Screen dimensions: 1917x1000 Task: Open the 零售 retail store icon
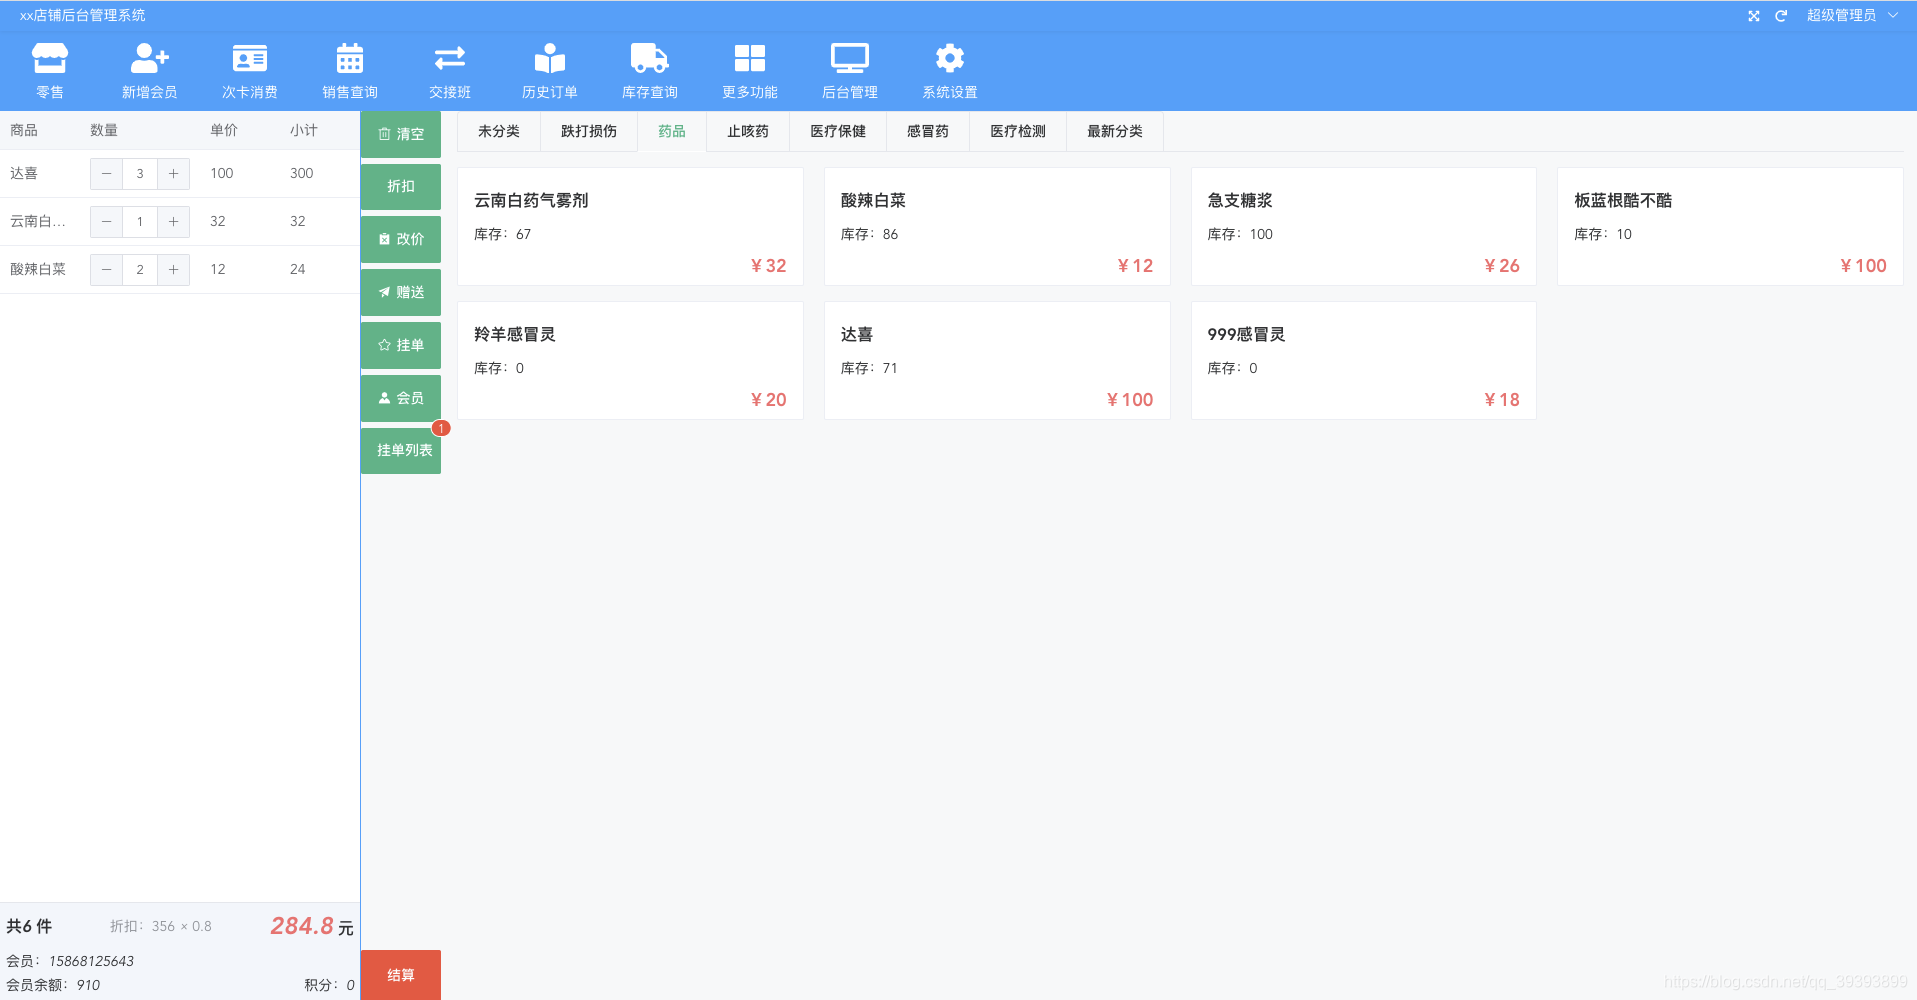pyautogui.click(x=49, y=58)
